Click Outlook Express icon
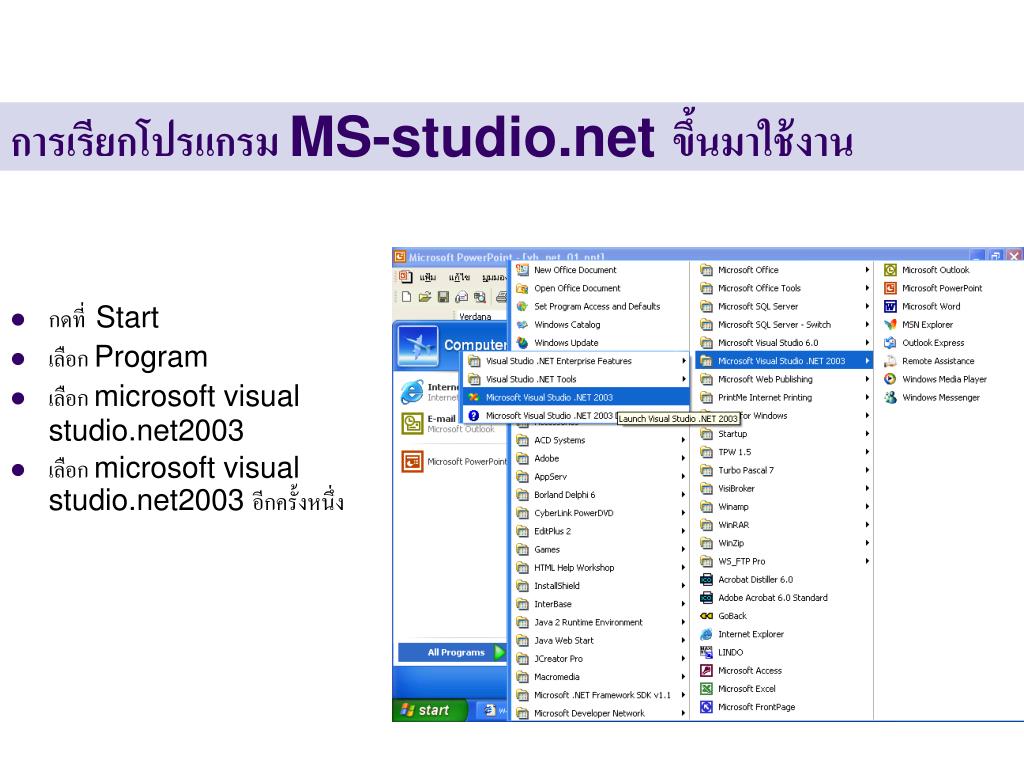1024x768 pixels. [x=890, y=342]
